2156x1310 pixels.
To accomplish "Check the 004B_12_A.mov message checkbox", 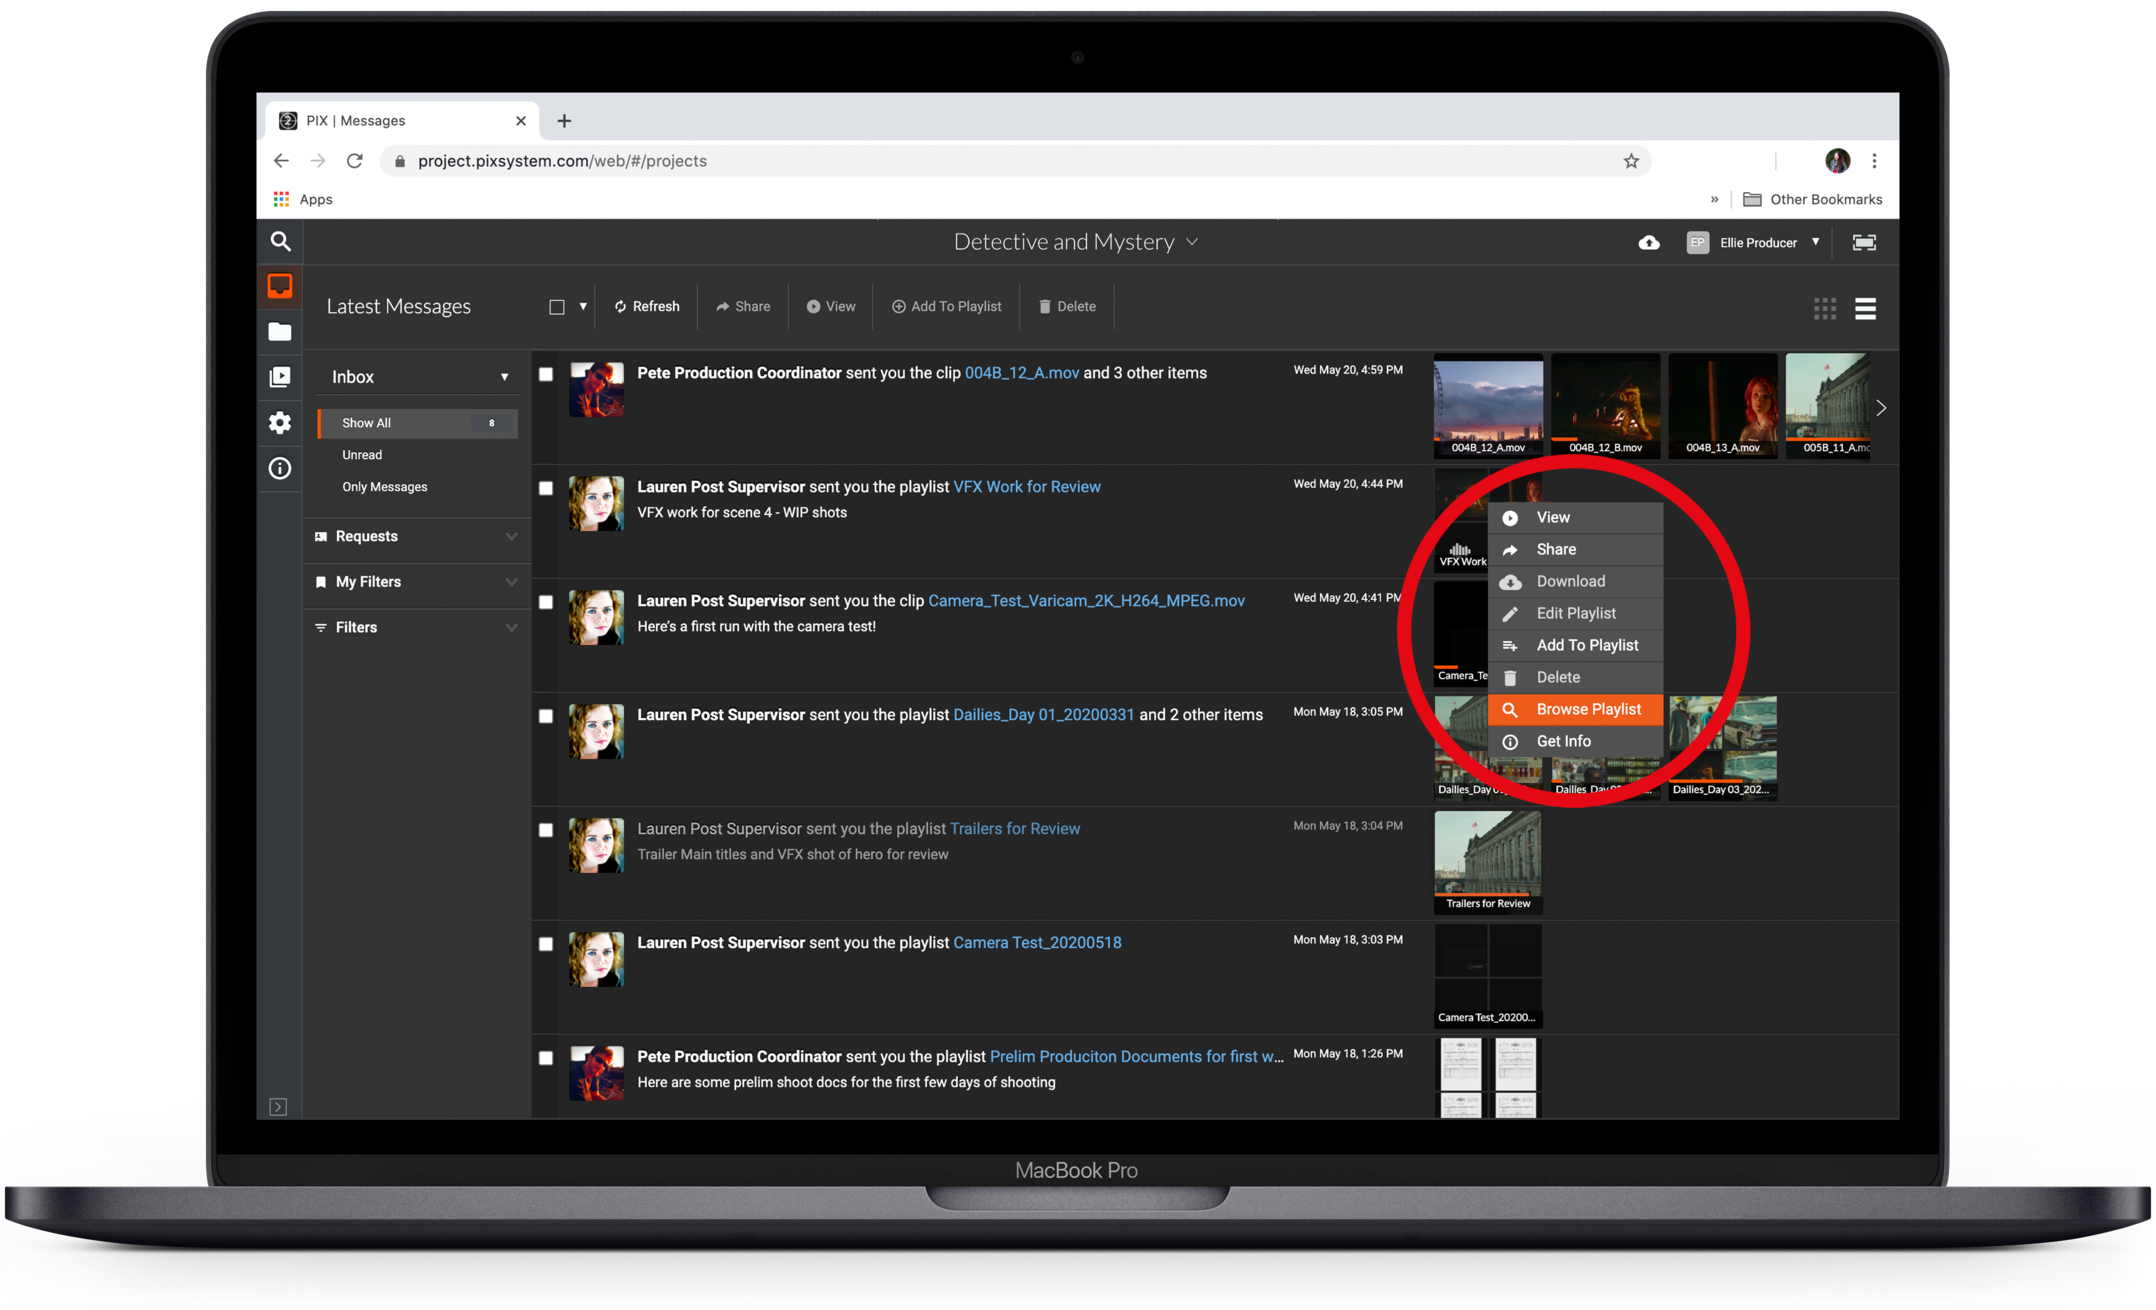I will (x=546, y=374).
